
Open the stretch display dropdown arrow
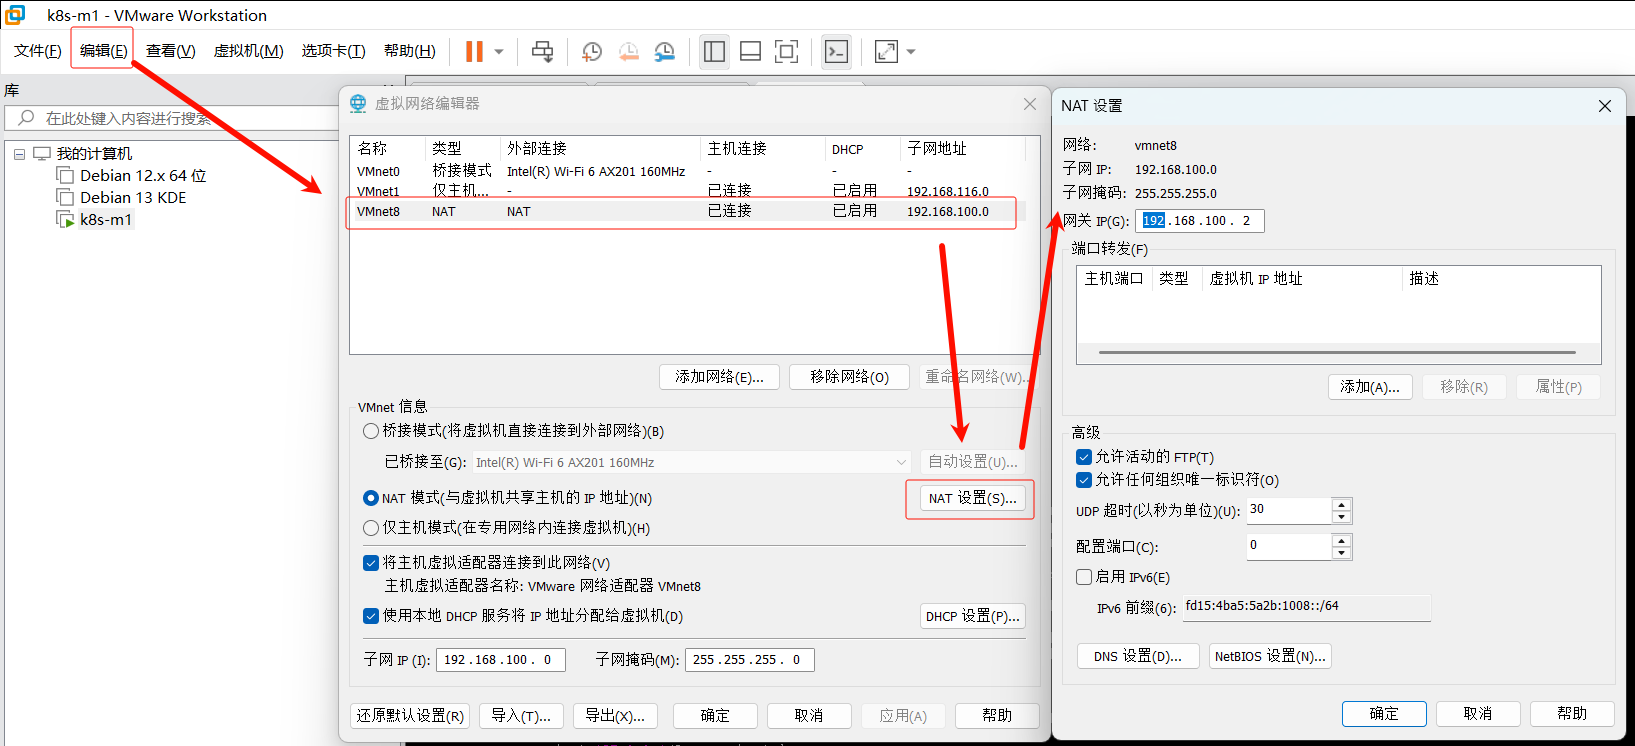coord(911,52)
